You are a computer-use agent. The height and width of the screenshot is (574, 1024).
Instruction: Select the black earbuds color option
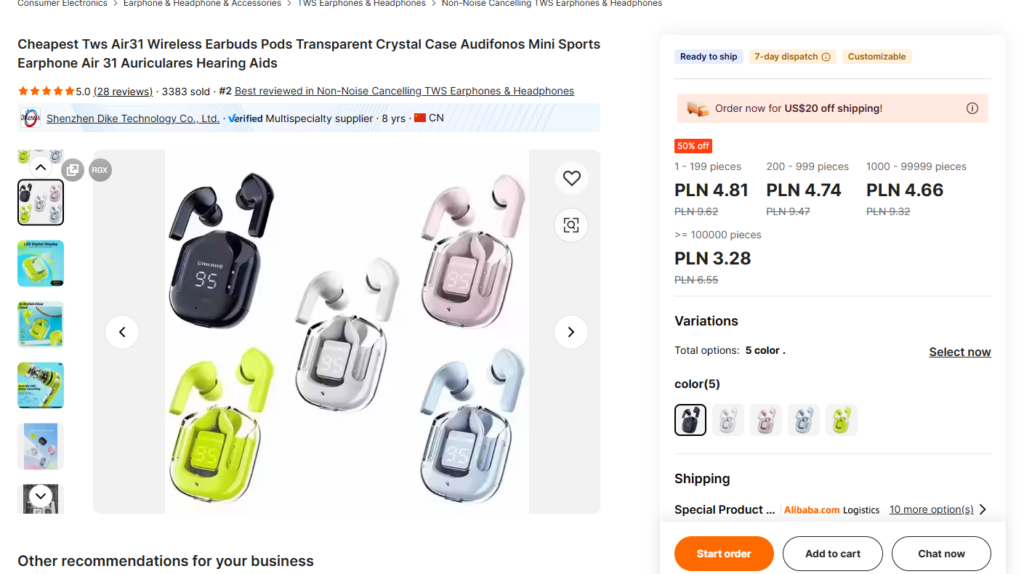690,420
